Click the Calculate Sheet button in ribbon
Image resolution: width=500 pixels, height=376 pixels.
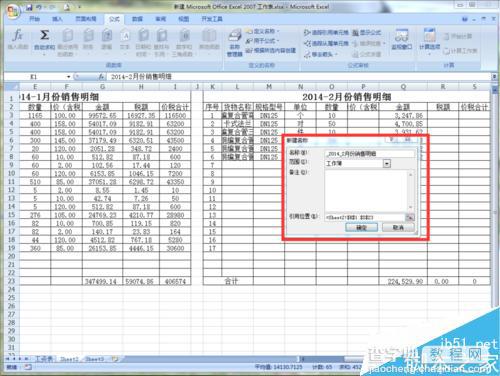tap(461, 51)
